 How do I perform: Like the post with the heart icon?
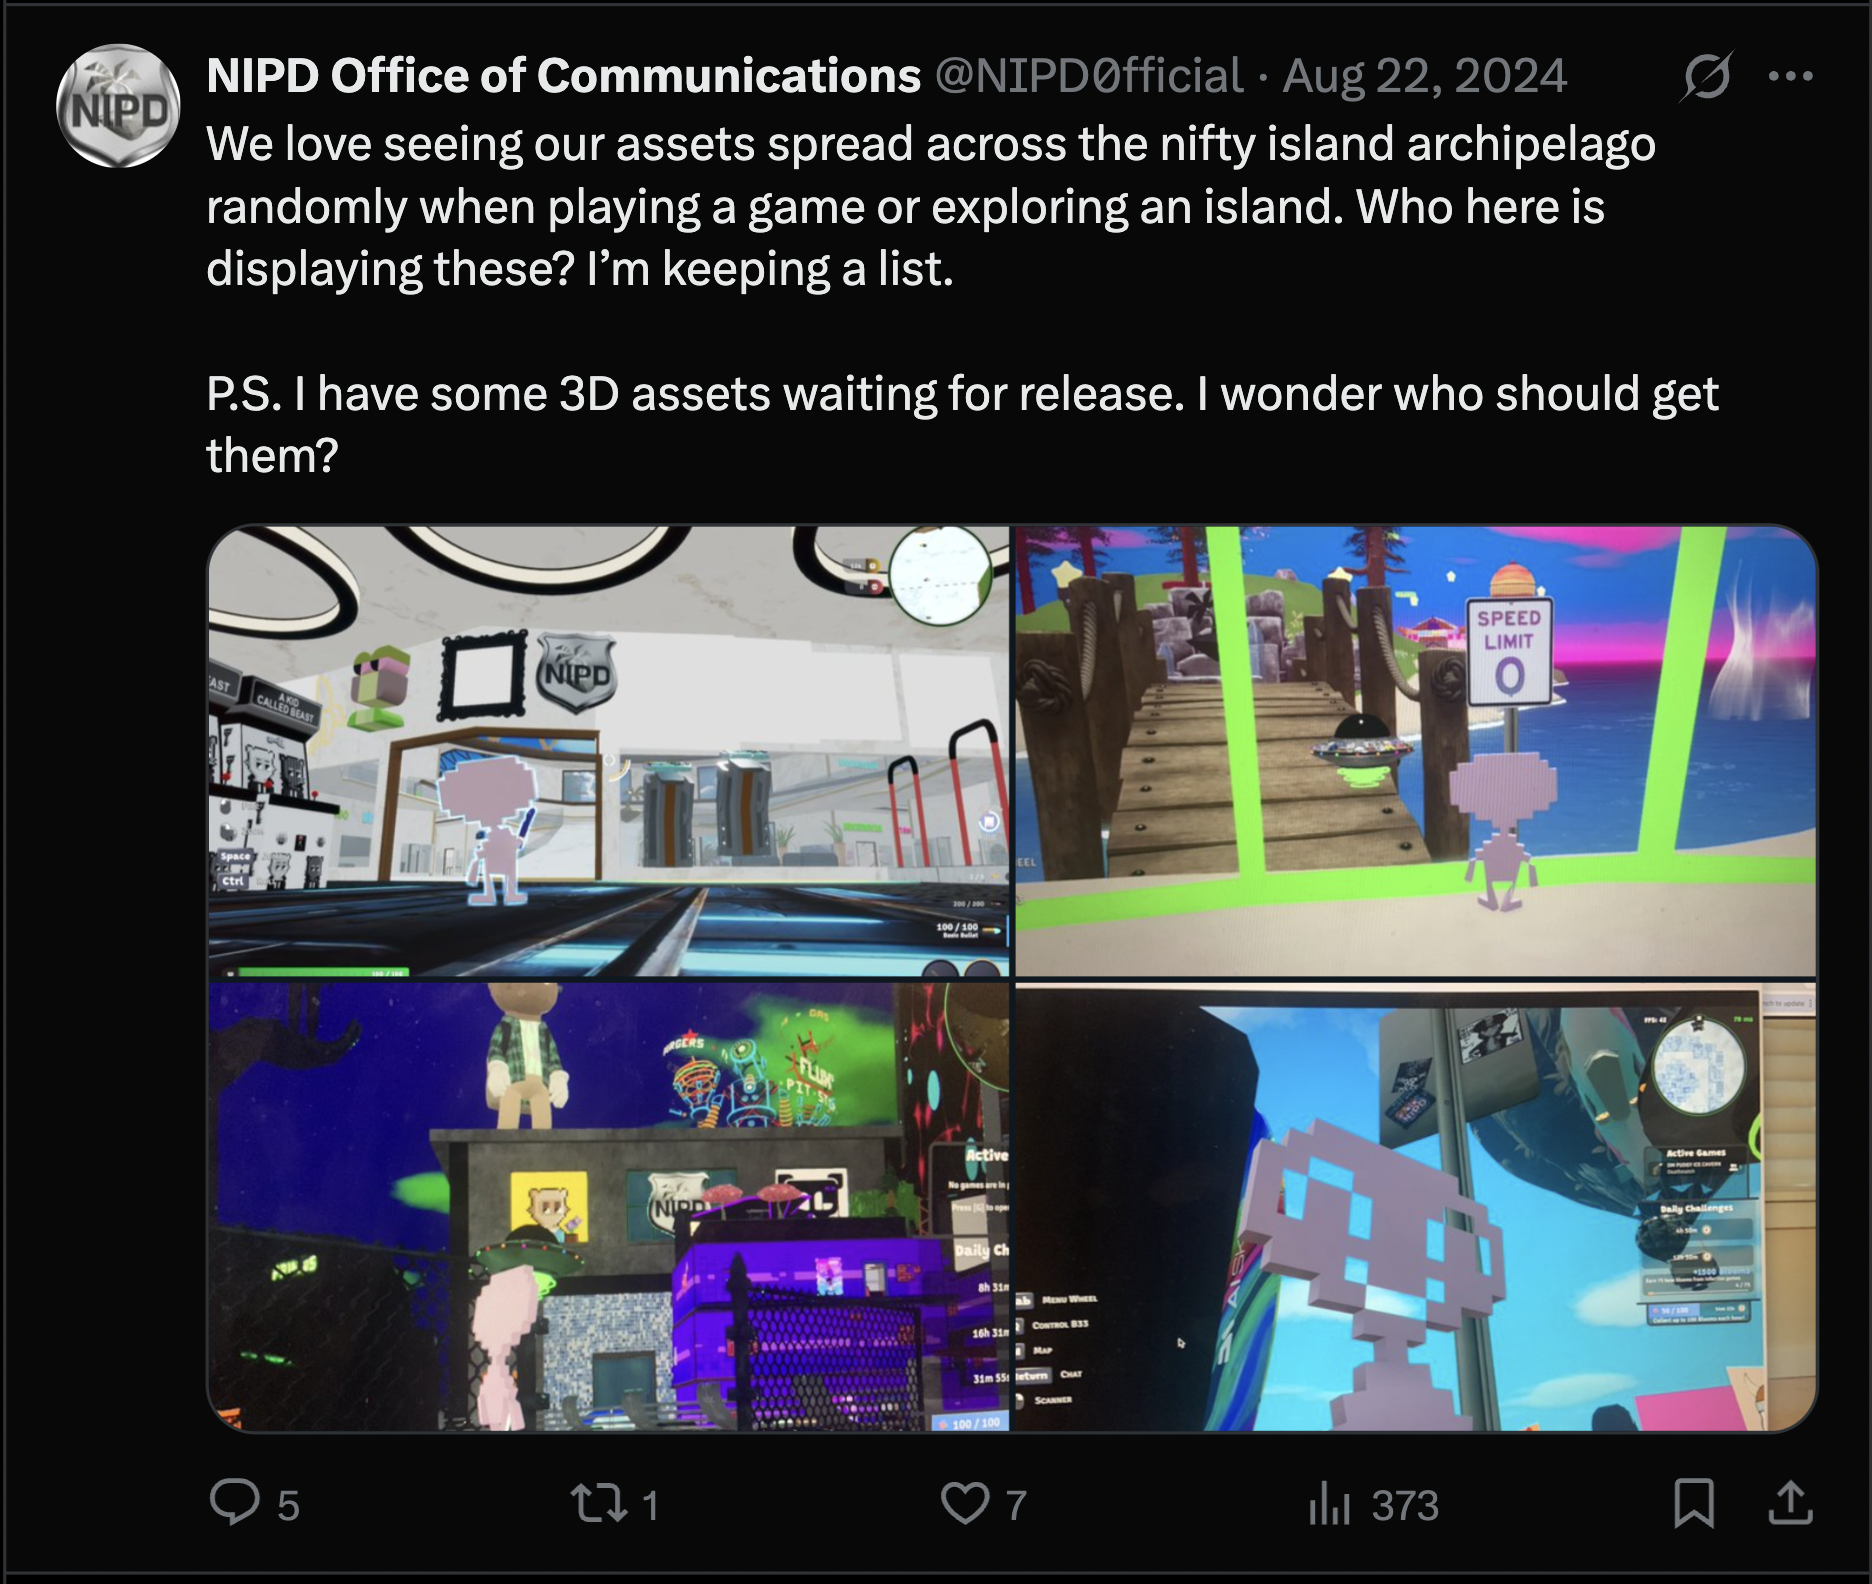(x=965, y=1503)
